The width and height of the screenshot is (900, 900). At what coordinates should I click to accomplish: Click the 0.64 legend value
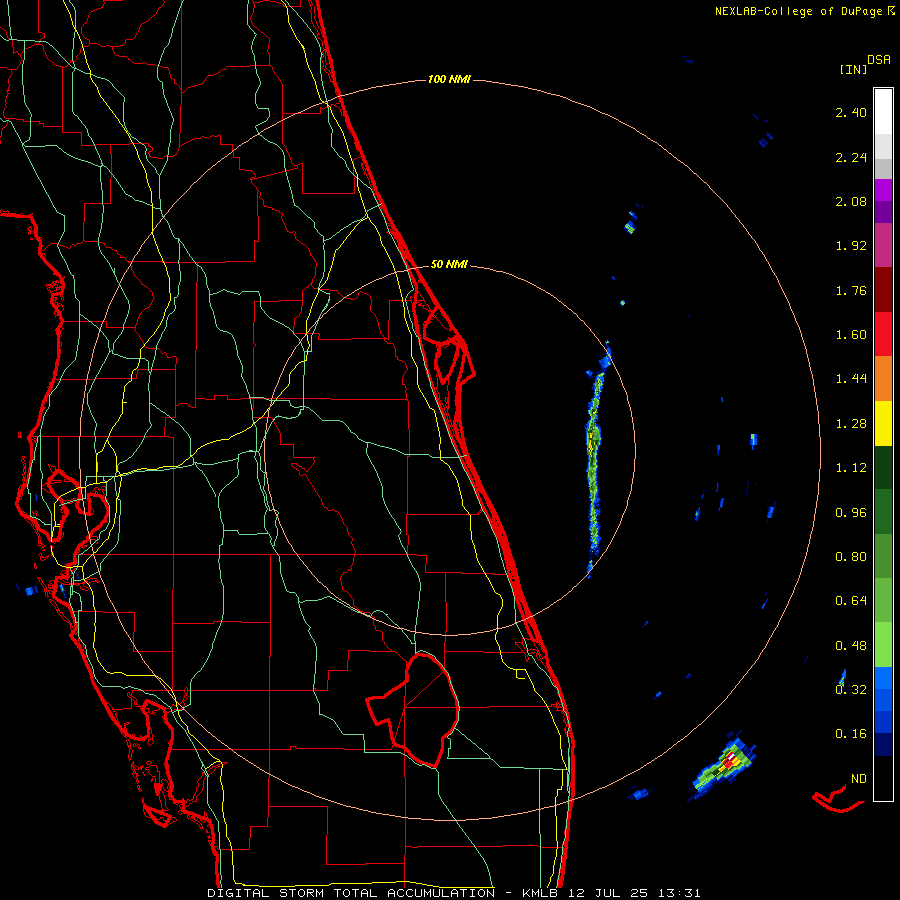[851, 601]
